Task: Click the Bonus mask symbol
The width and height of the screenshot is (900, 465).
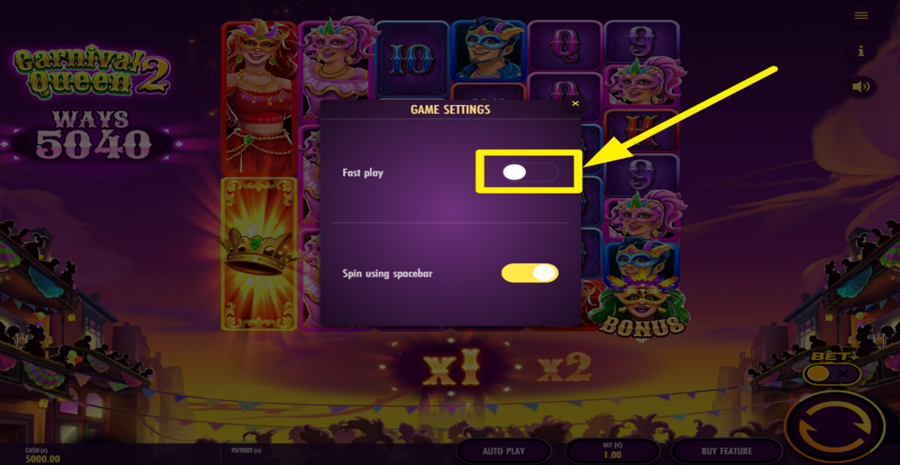Action: [641, 306]
